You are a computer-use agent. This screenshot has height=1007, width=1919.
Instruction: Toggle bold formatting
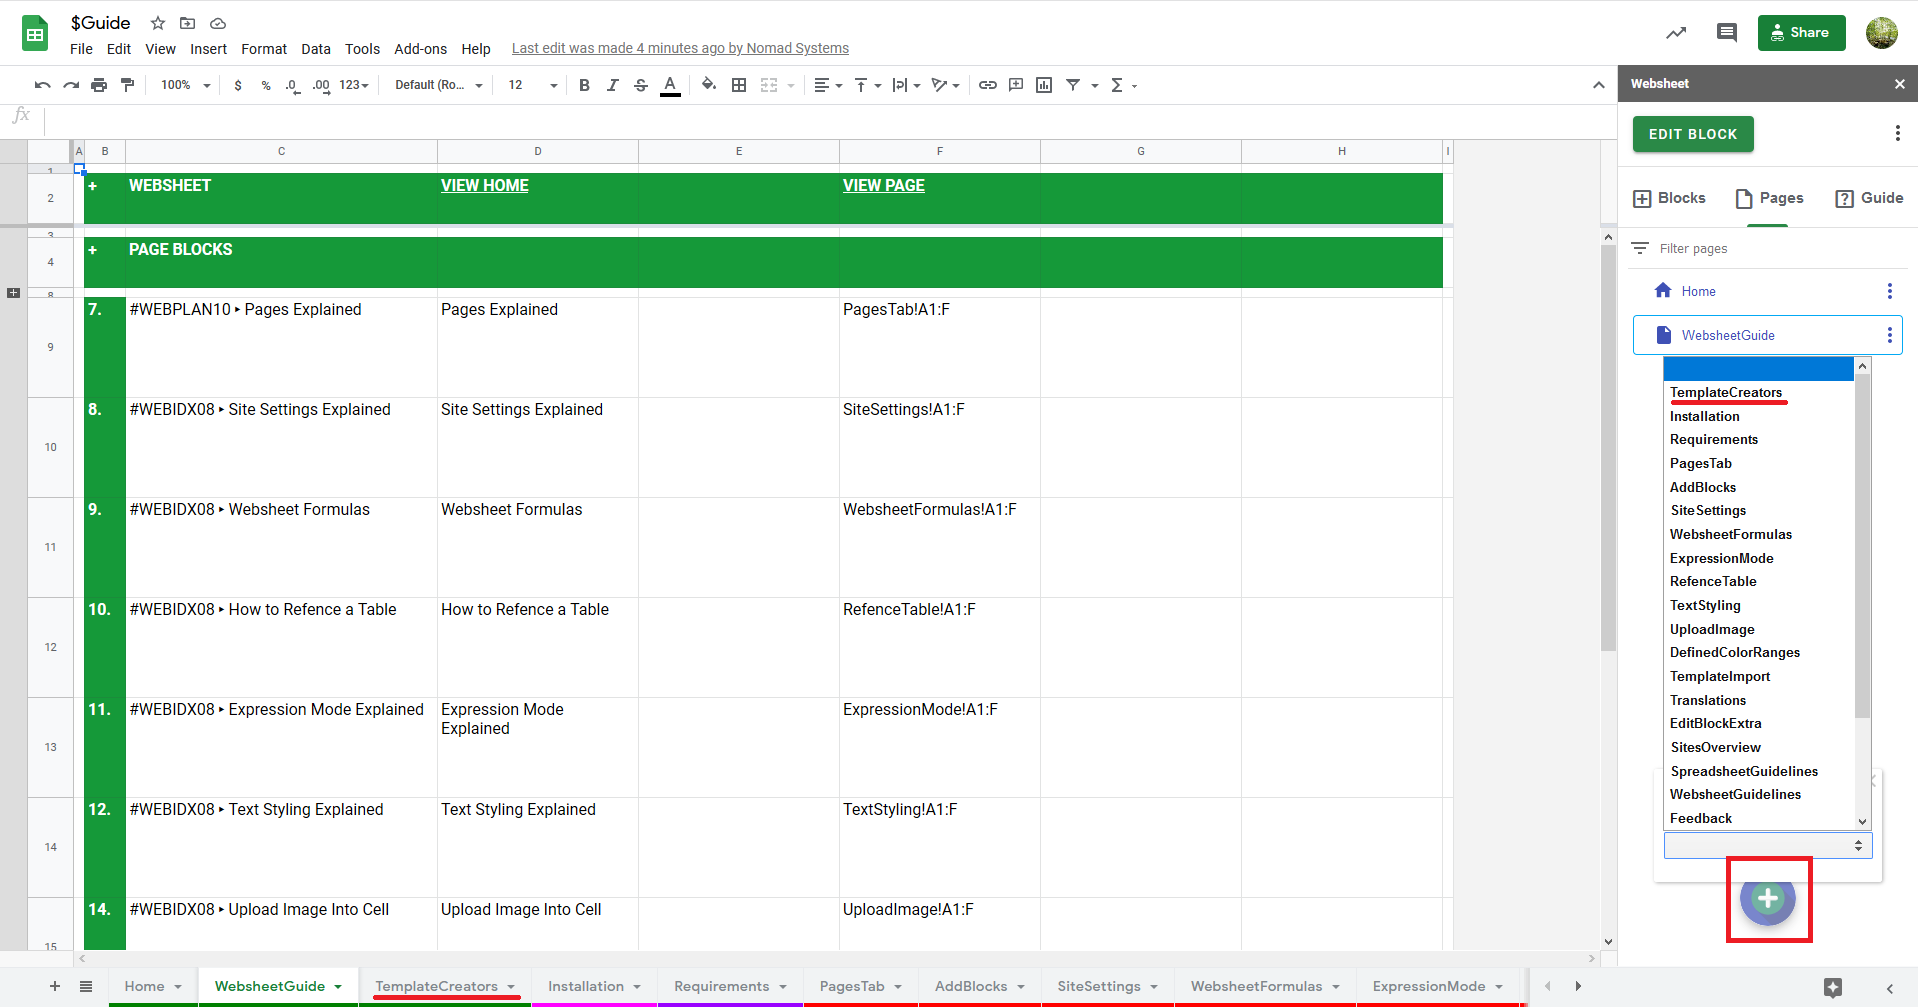(x=584, y=85)
